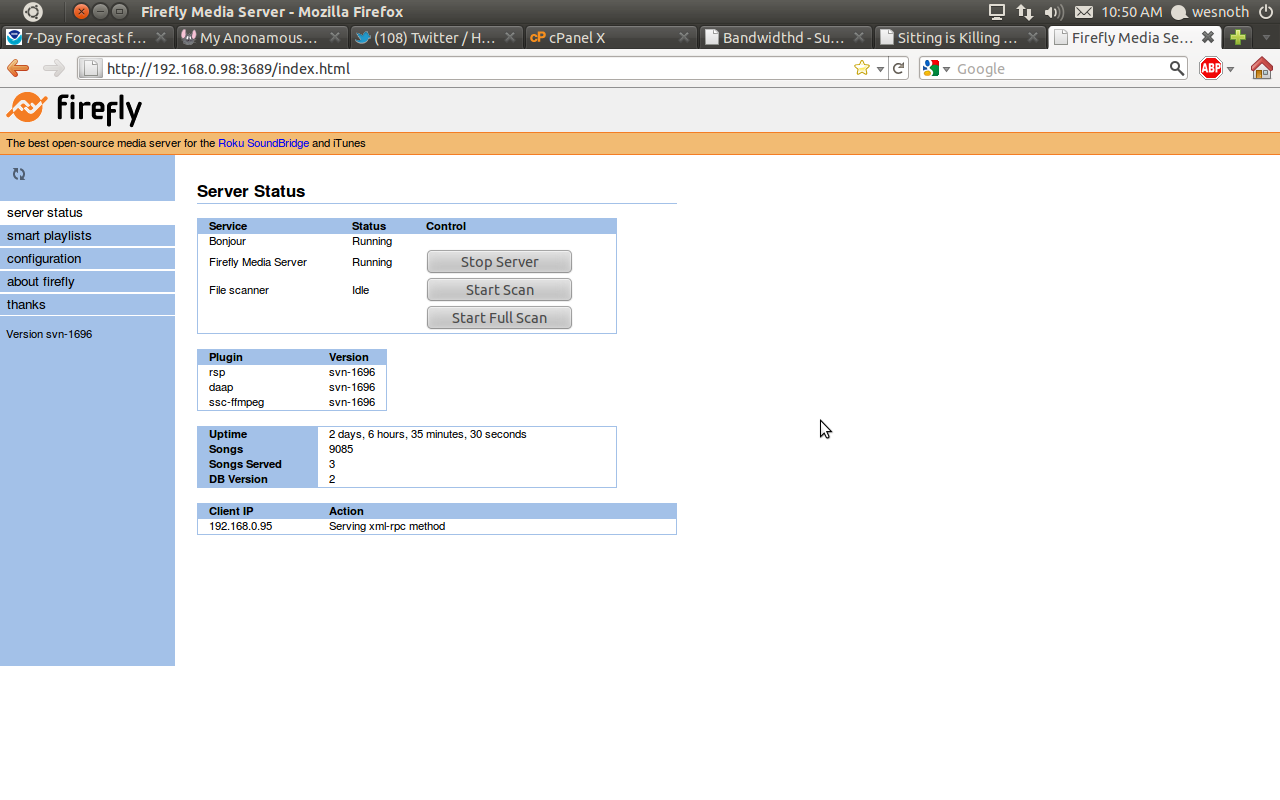
Task: Click the Stop Server button
Action: 499,262
